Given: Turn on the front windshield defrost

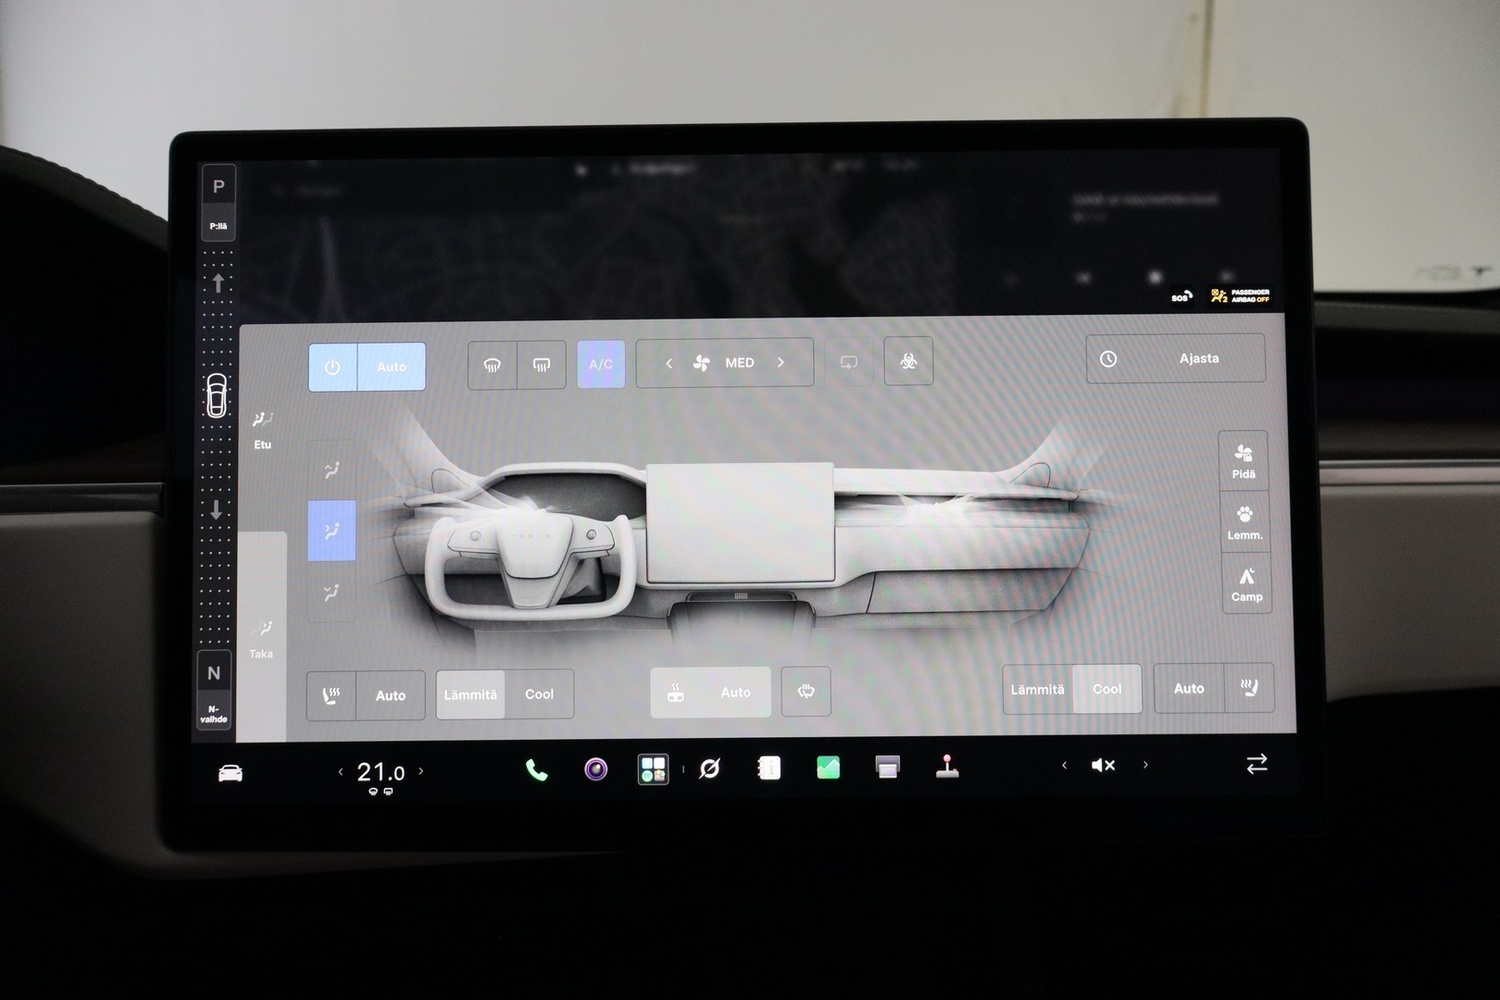Looking at the screenshot, I should (x=492, y=365).
